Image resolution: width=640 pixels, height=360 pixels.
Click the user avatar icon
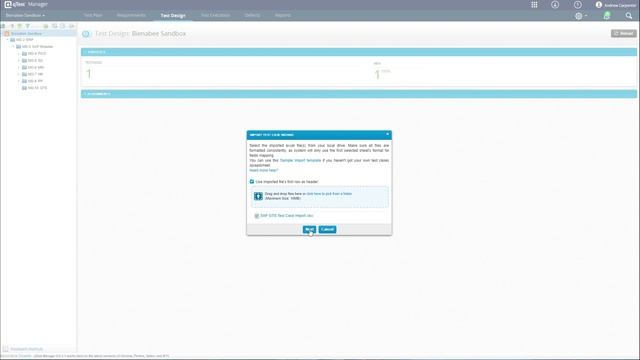coord(599,5)
